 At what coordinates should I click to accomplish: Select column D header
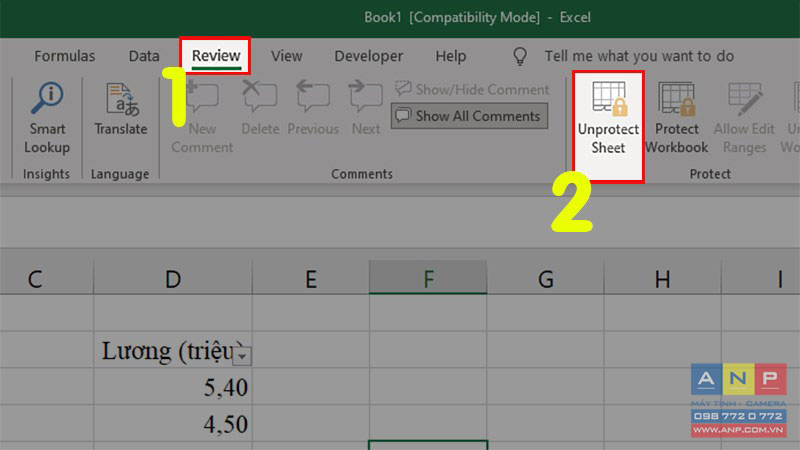[x=173, y=277]
